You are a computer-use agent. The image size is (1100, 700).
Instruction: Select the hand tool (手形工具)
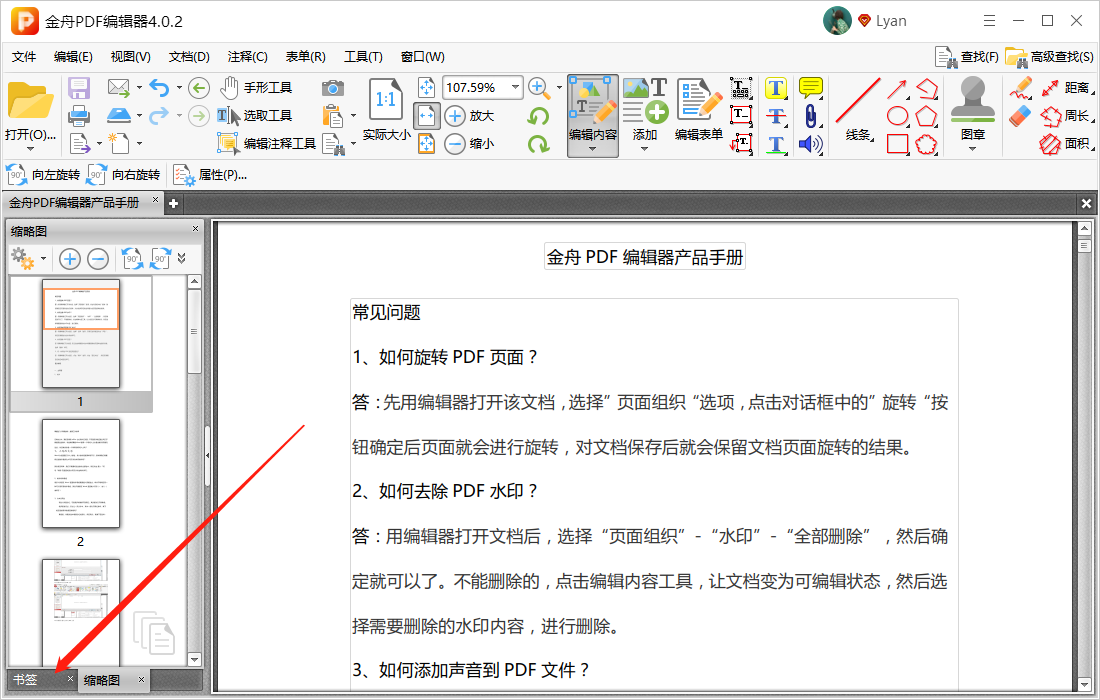255,88
